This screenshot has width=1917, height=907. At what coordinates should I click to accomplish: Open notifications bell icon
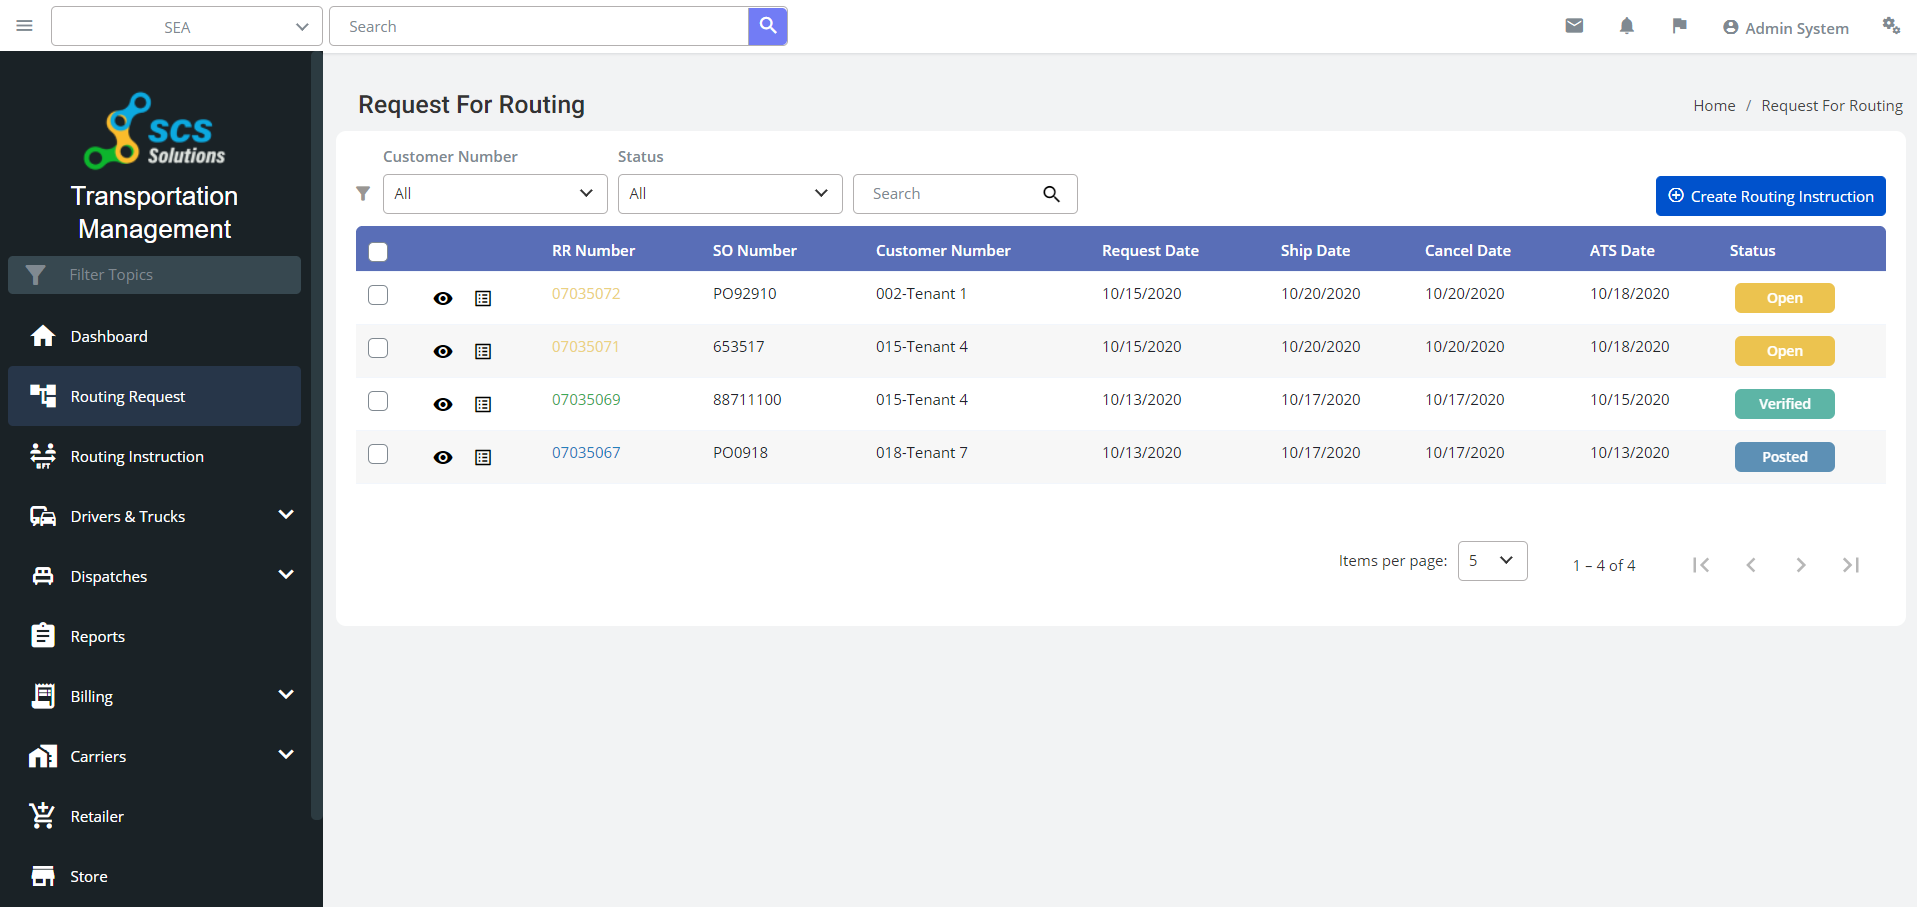[1627, 26]
